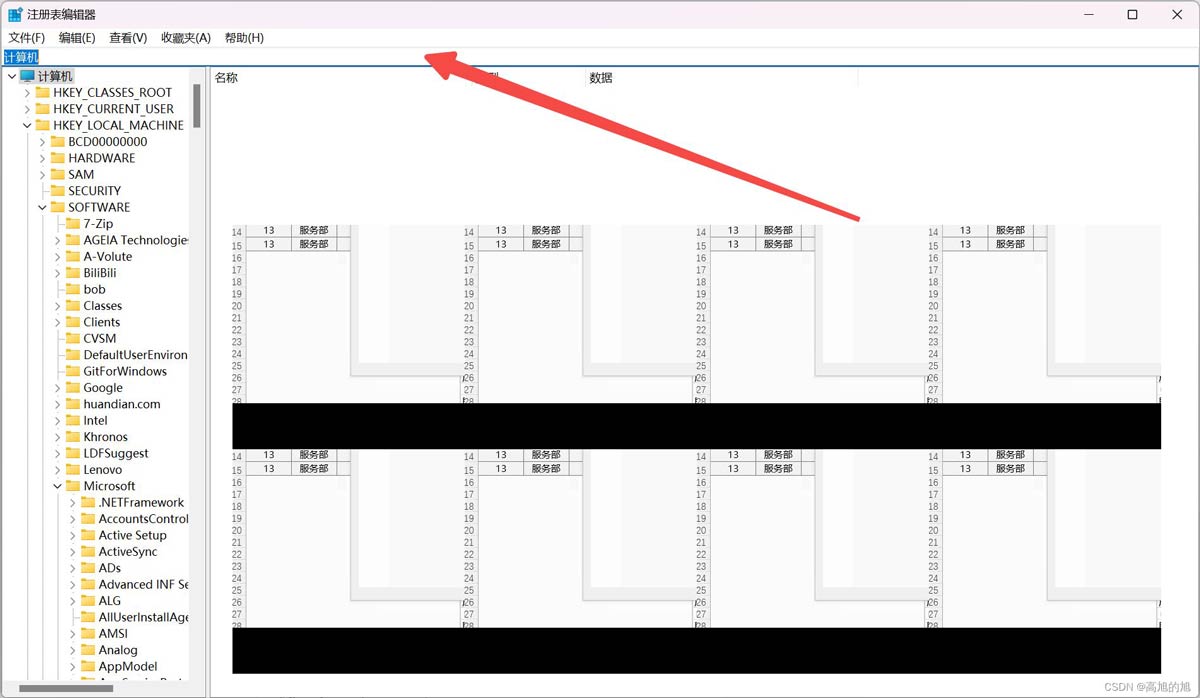Expand the .NETFramework key chevron

tap(73, 503)
